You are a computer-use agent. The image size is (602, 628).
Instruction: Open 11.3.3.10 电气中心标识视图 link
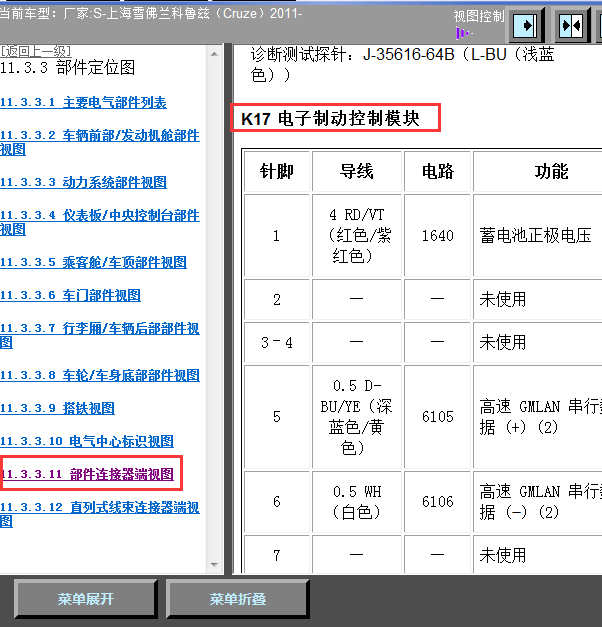[87, 441]
